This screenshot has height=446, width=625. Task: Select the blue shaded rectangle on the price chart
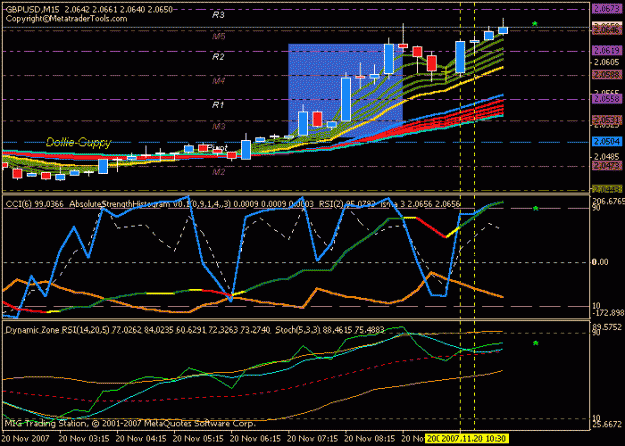coord(345,90)
